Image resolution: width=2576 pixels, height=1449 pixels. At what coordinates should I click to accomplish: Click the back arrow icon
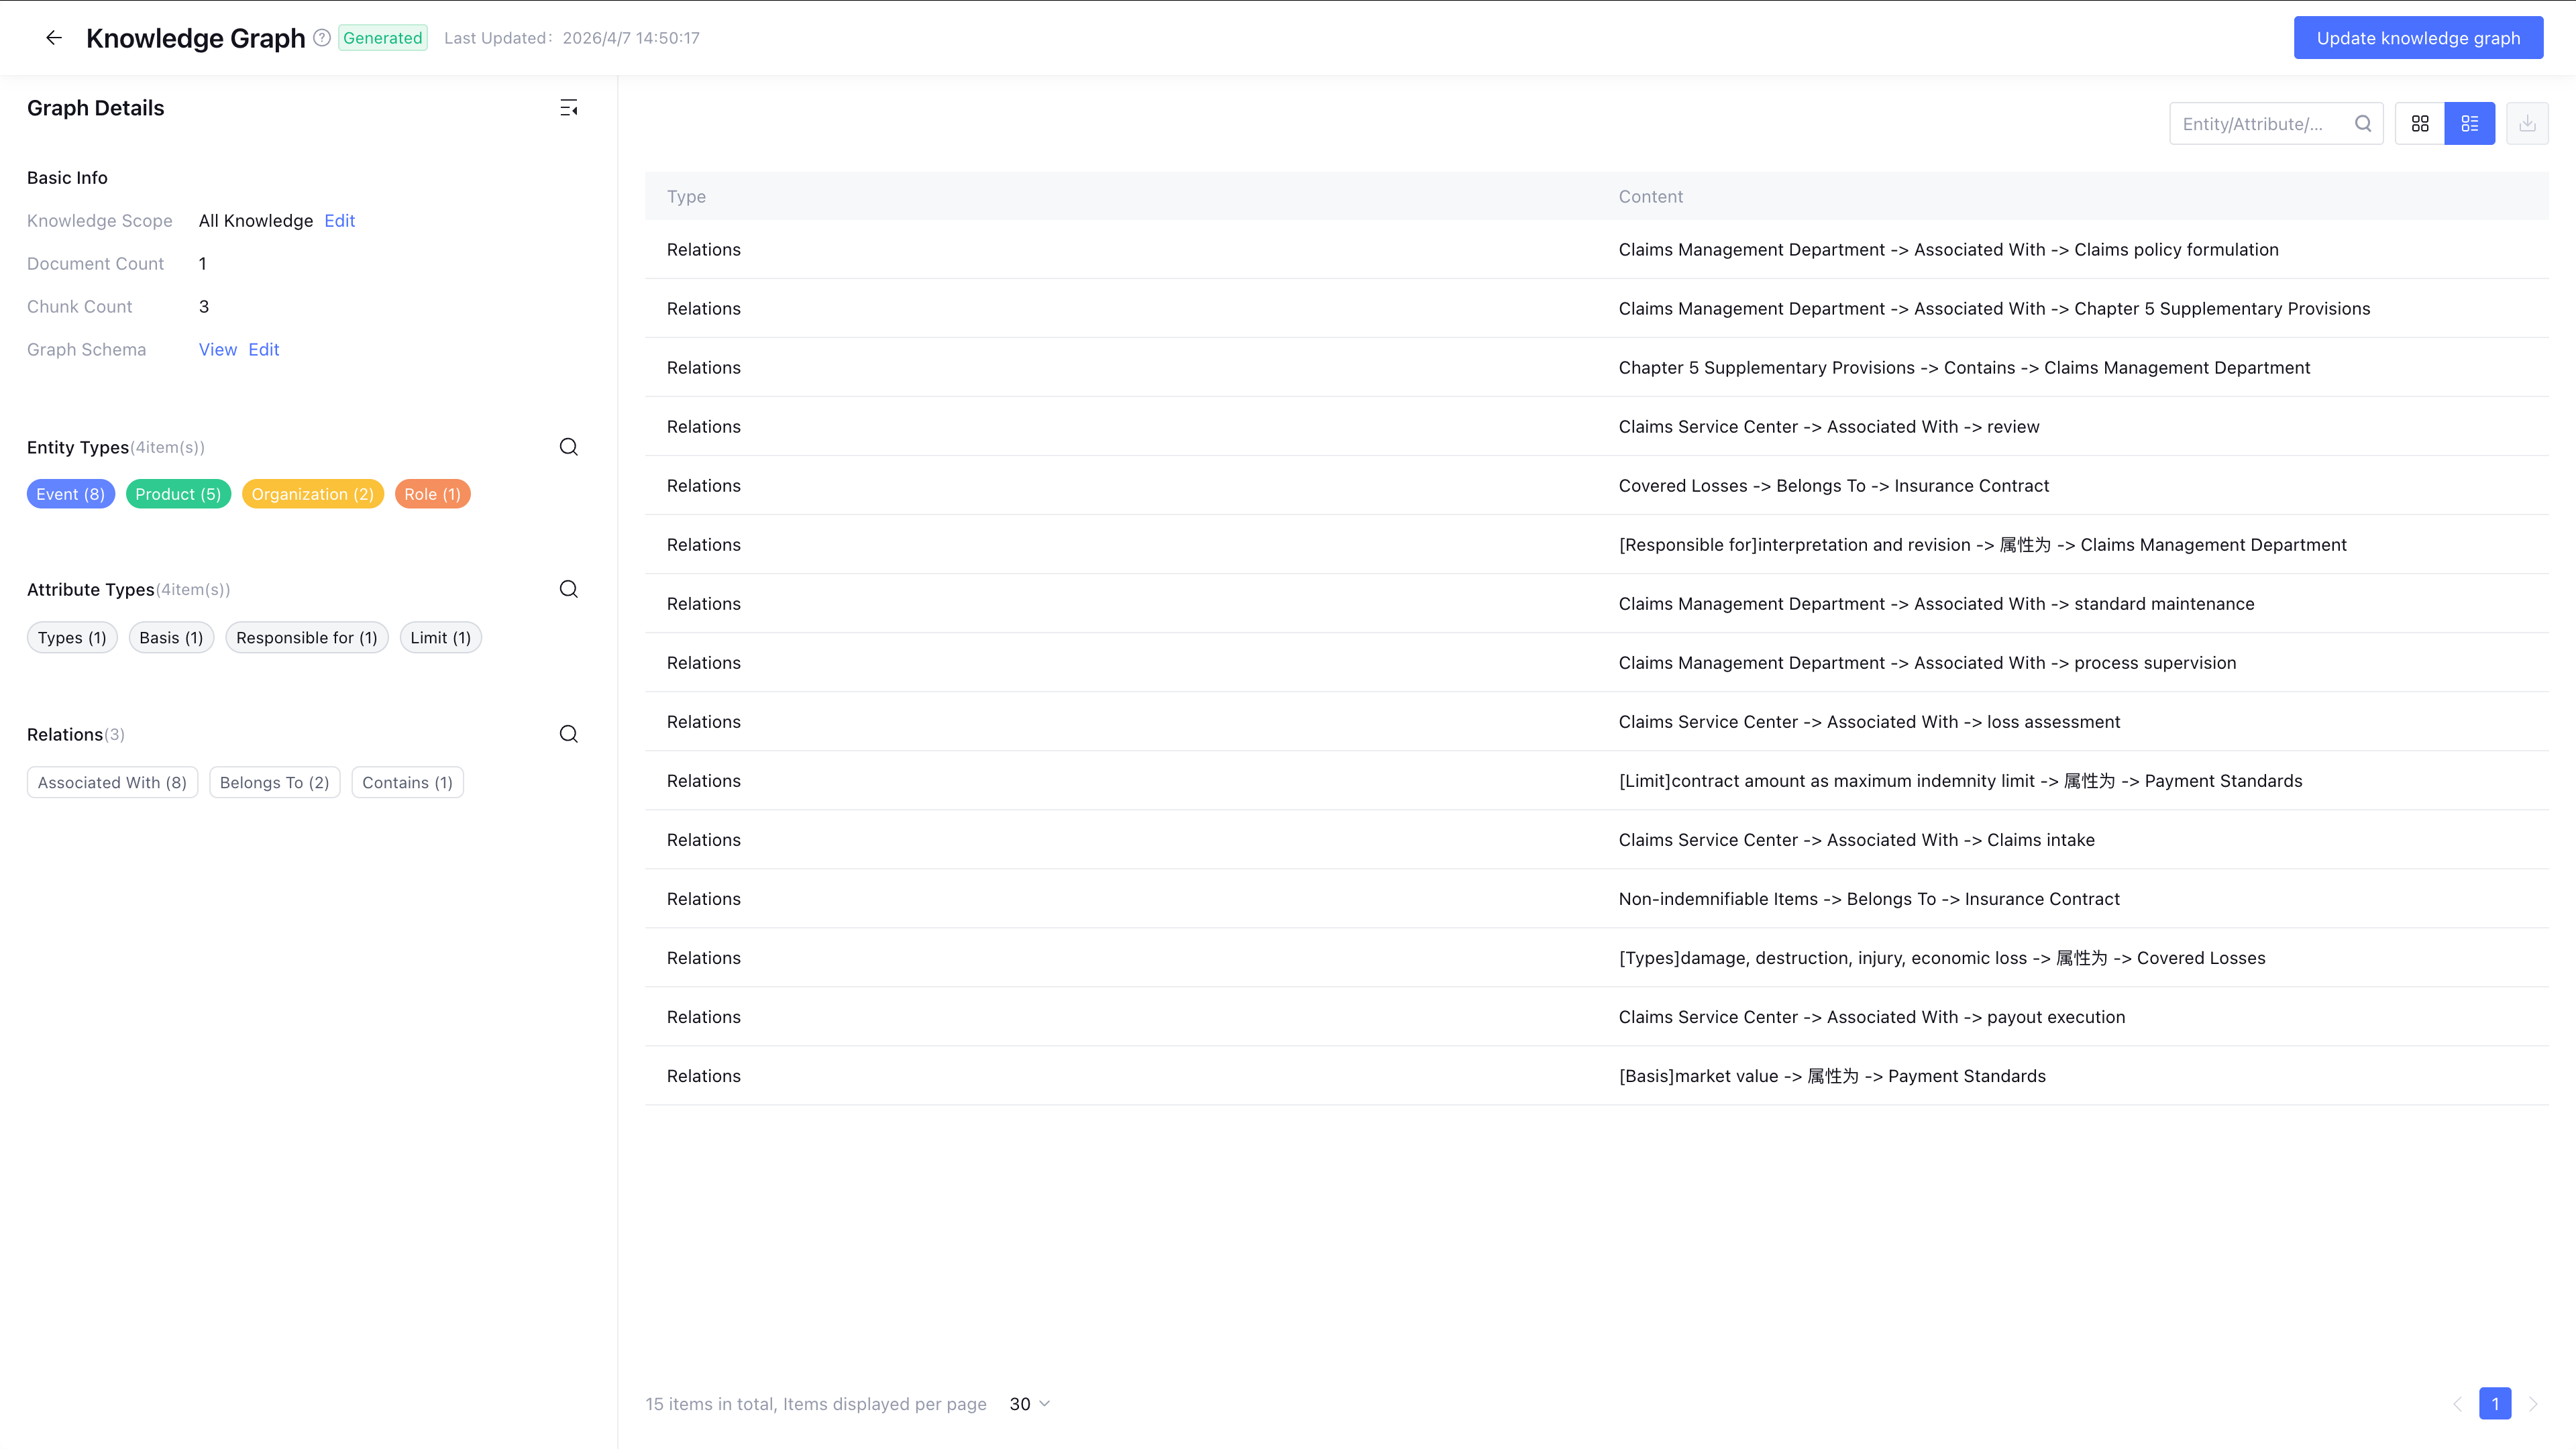tap(54, 38)
